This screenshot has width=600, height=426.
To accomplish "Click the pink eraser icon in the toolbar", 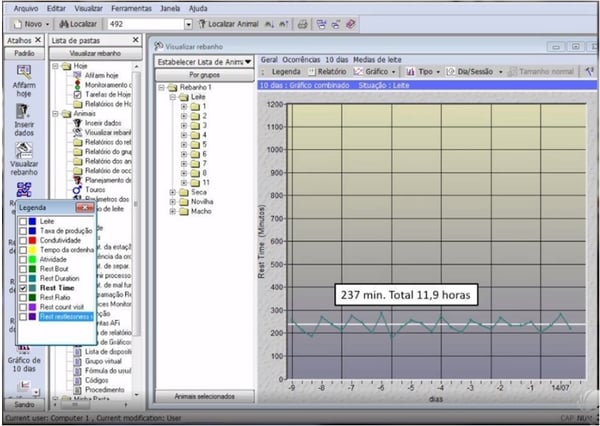I will [350, 24].
